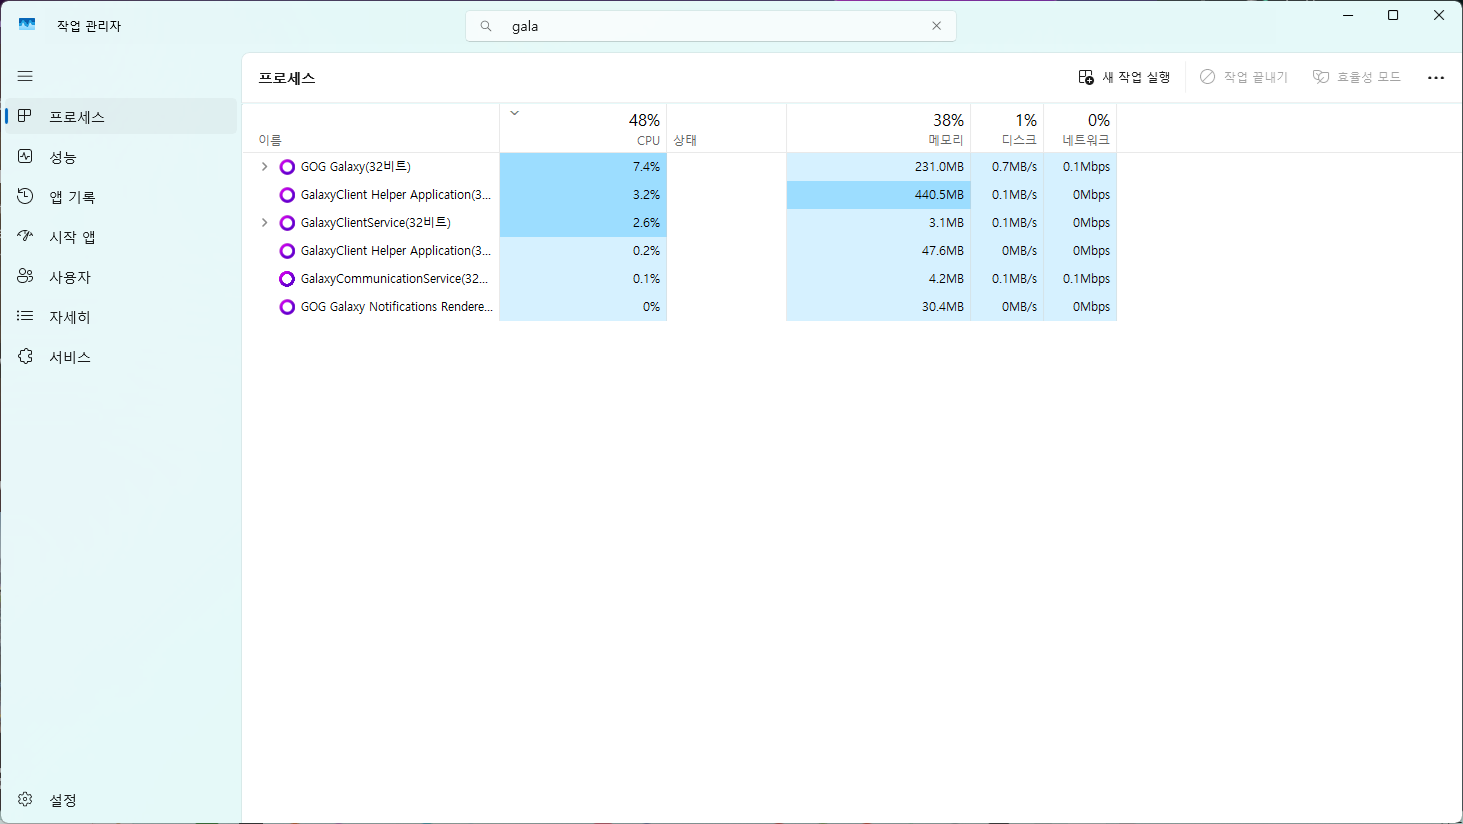
Task: Sort by 디스크 column header
Action: click(1007, 129)
